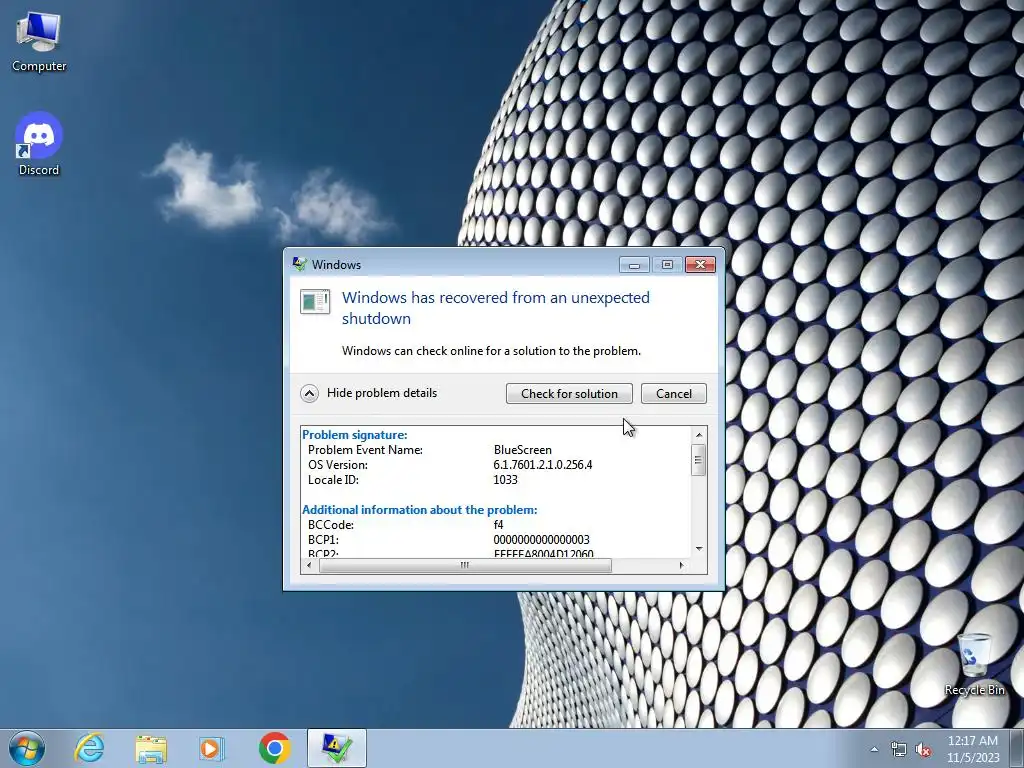1024x768 pixels.
Task: Select the 'Problem Event Name:' label
Action: tap(365, 450)
